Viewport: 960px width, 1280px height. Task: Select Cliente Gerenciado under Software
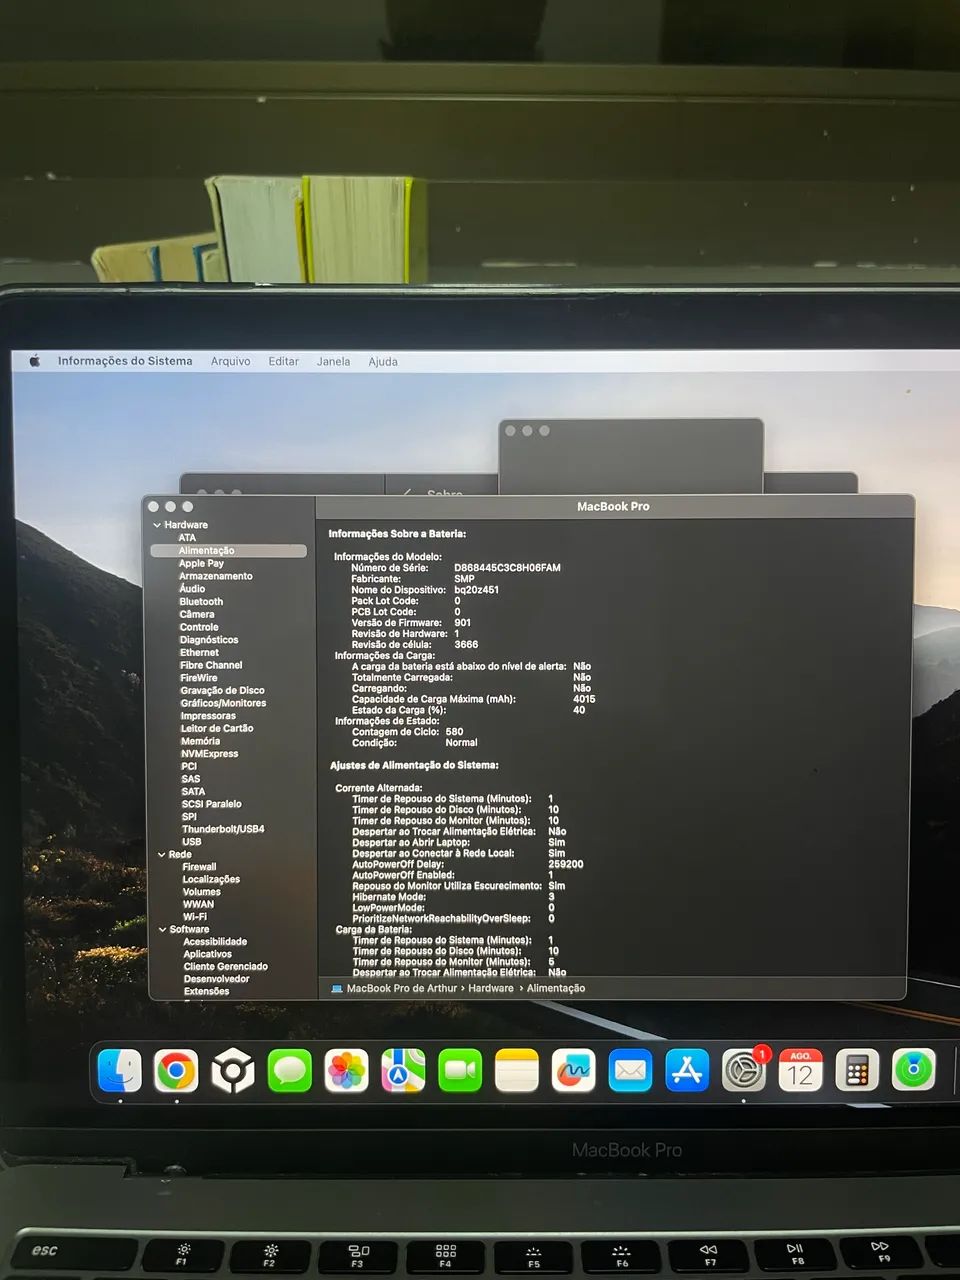point(226,967)
